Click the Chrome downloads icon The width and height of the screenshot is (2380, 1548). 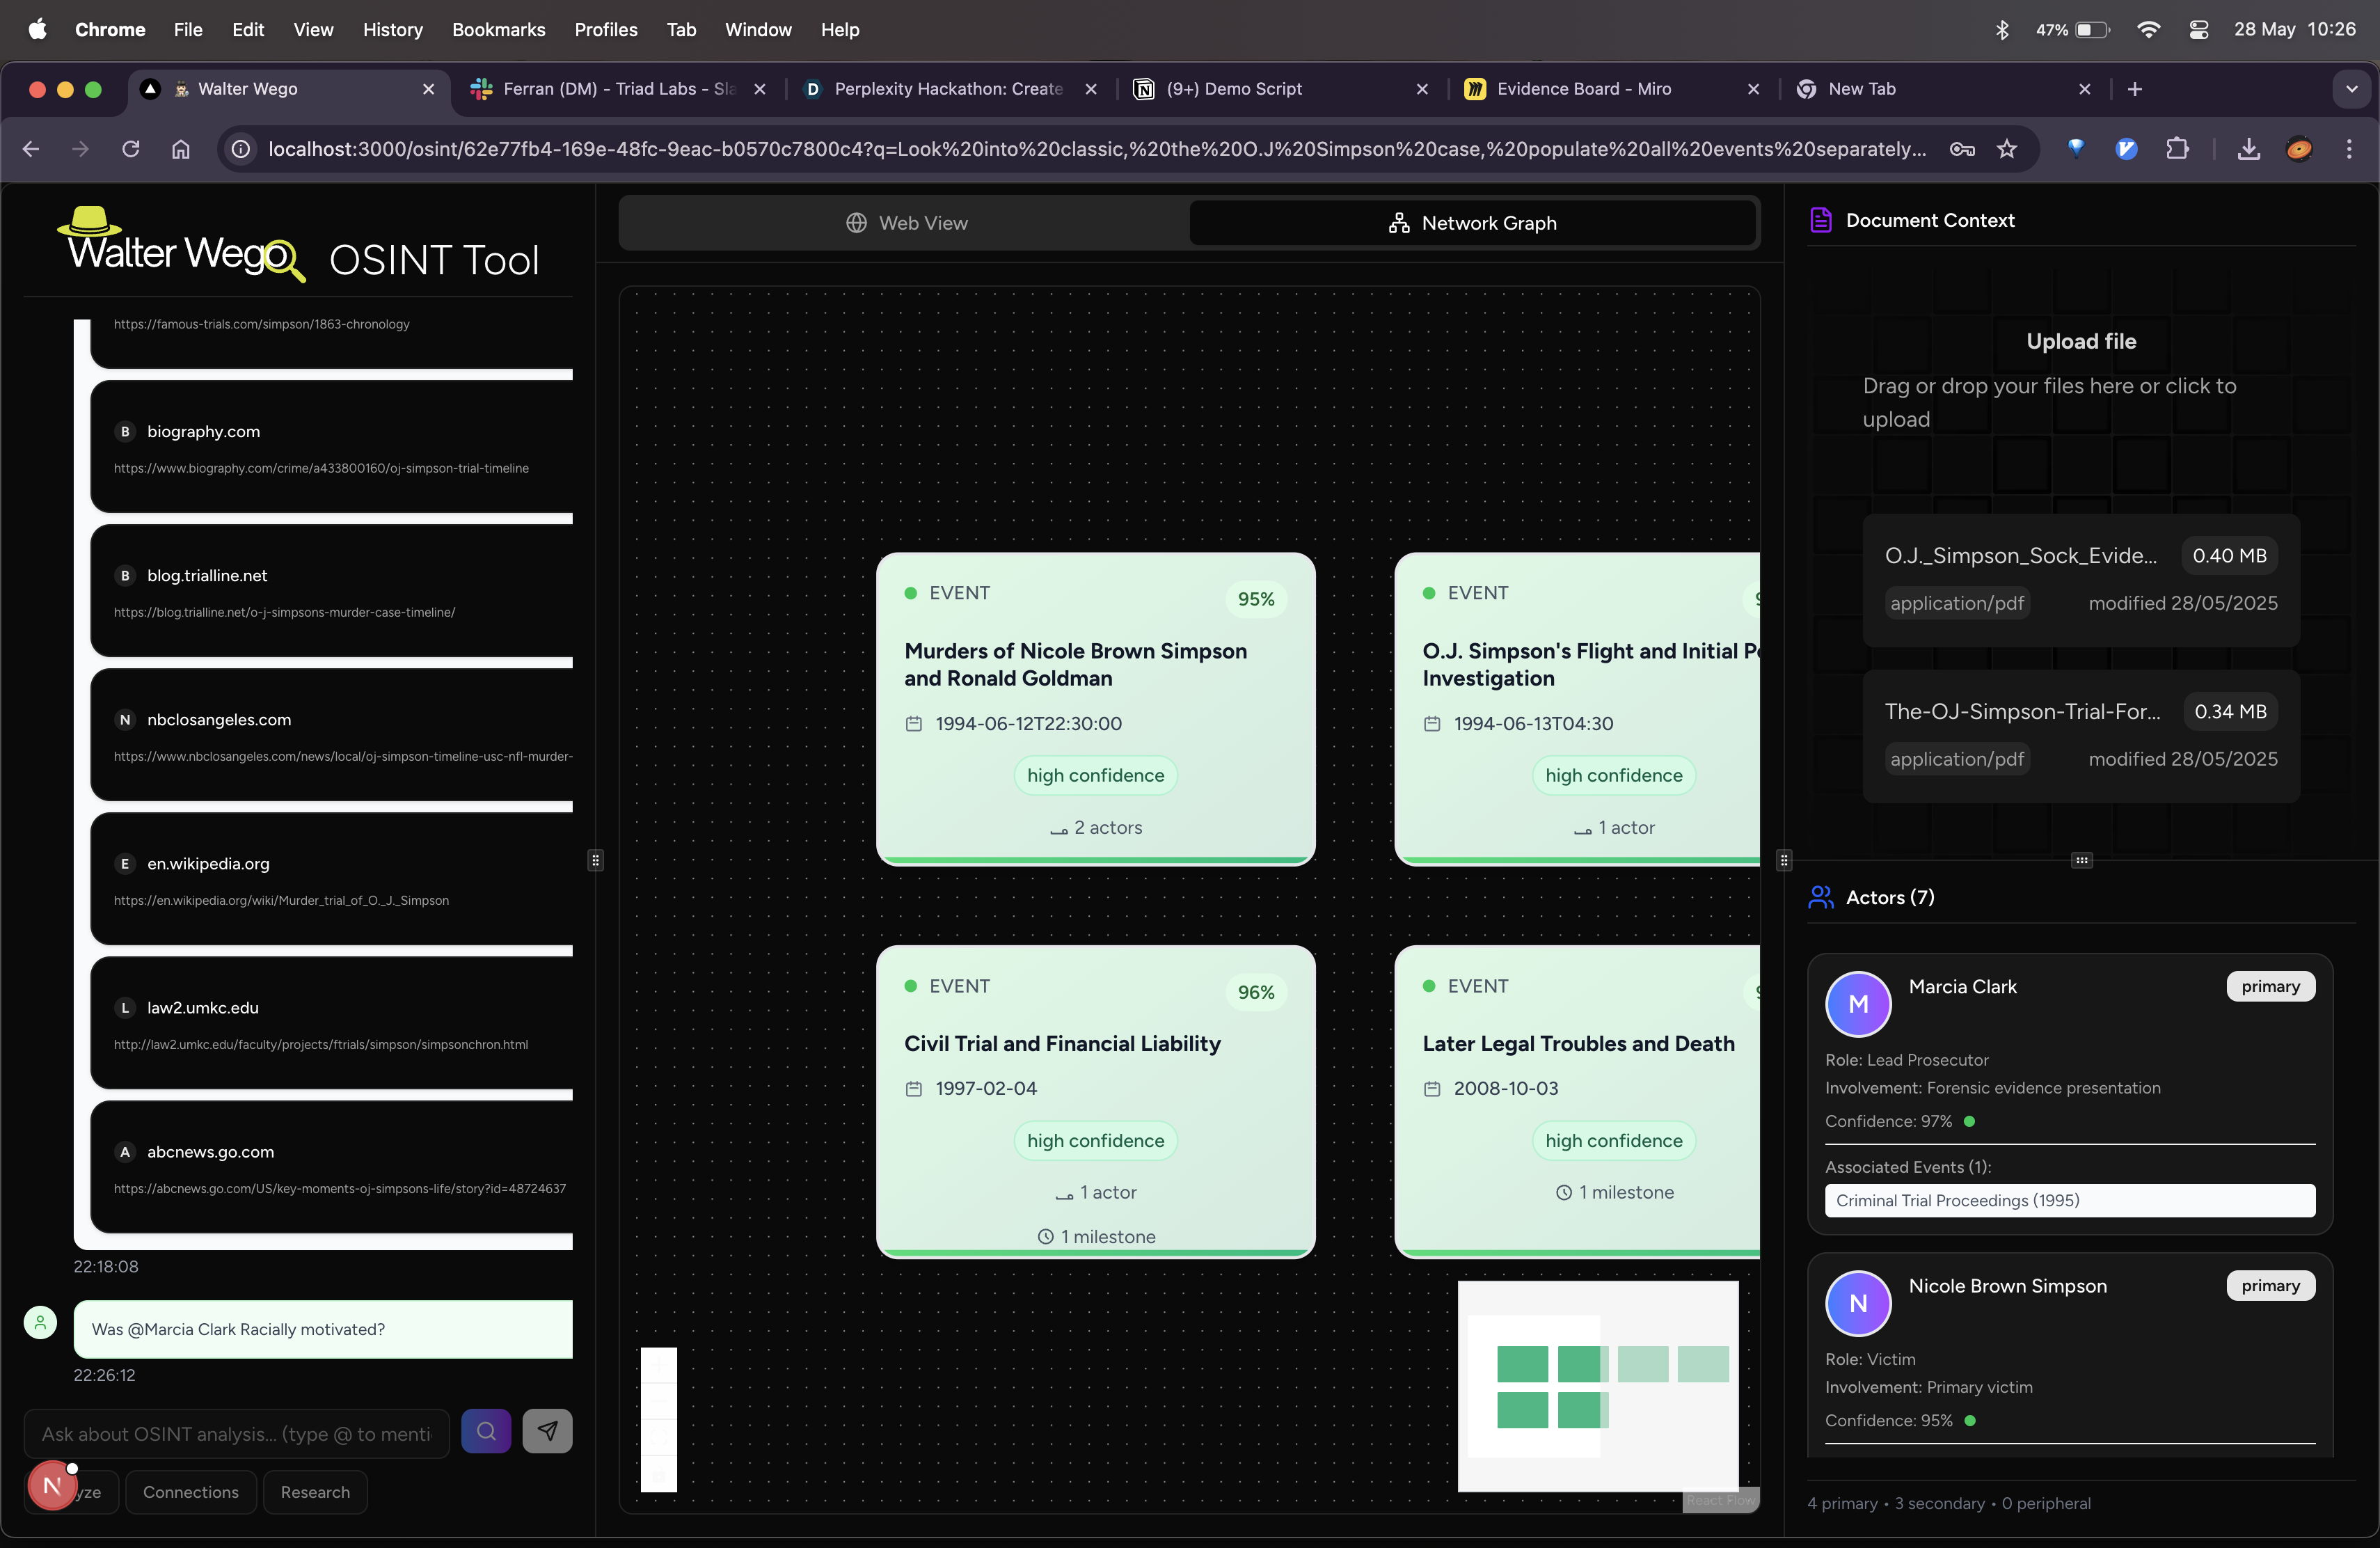tap(2248, 149)
